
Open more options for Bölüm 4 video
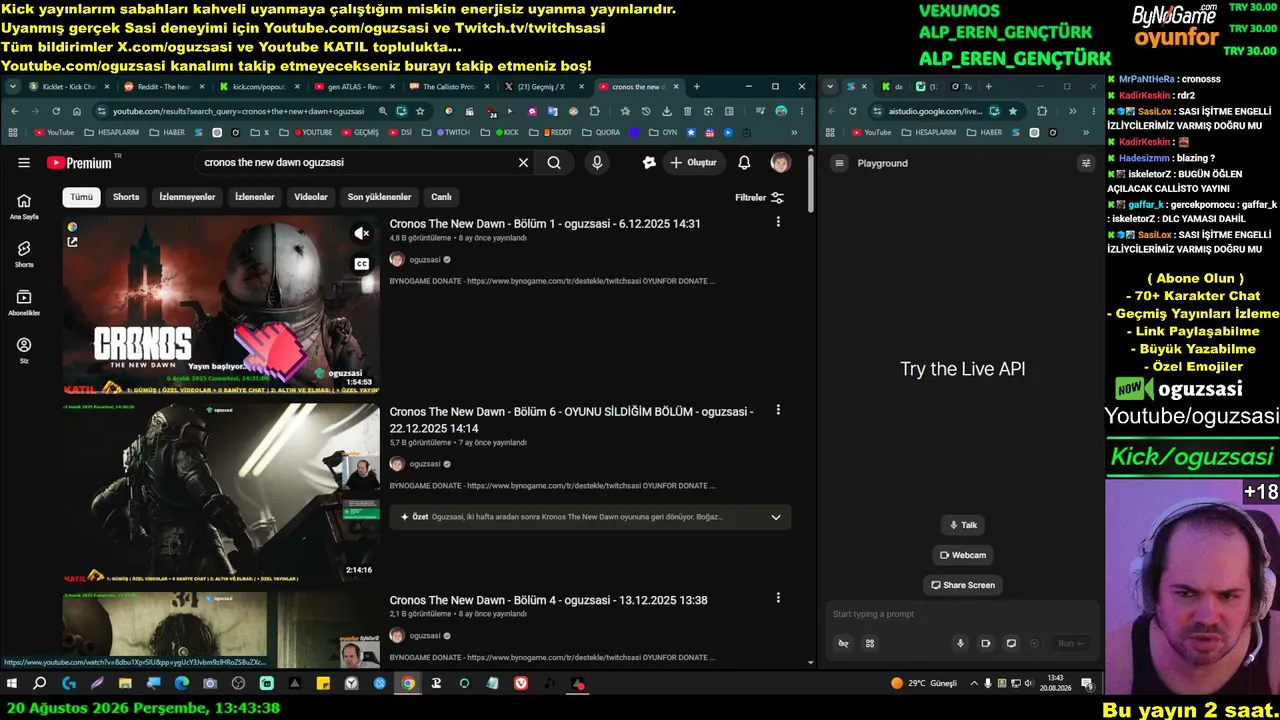pos(778,598)
